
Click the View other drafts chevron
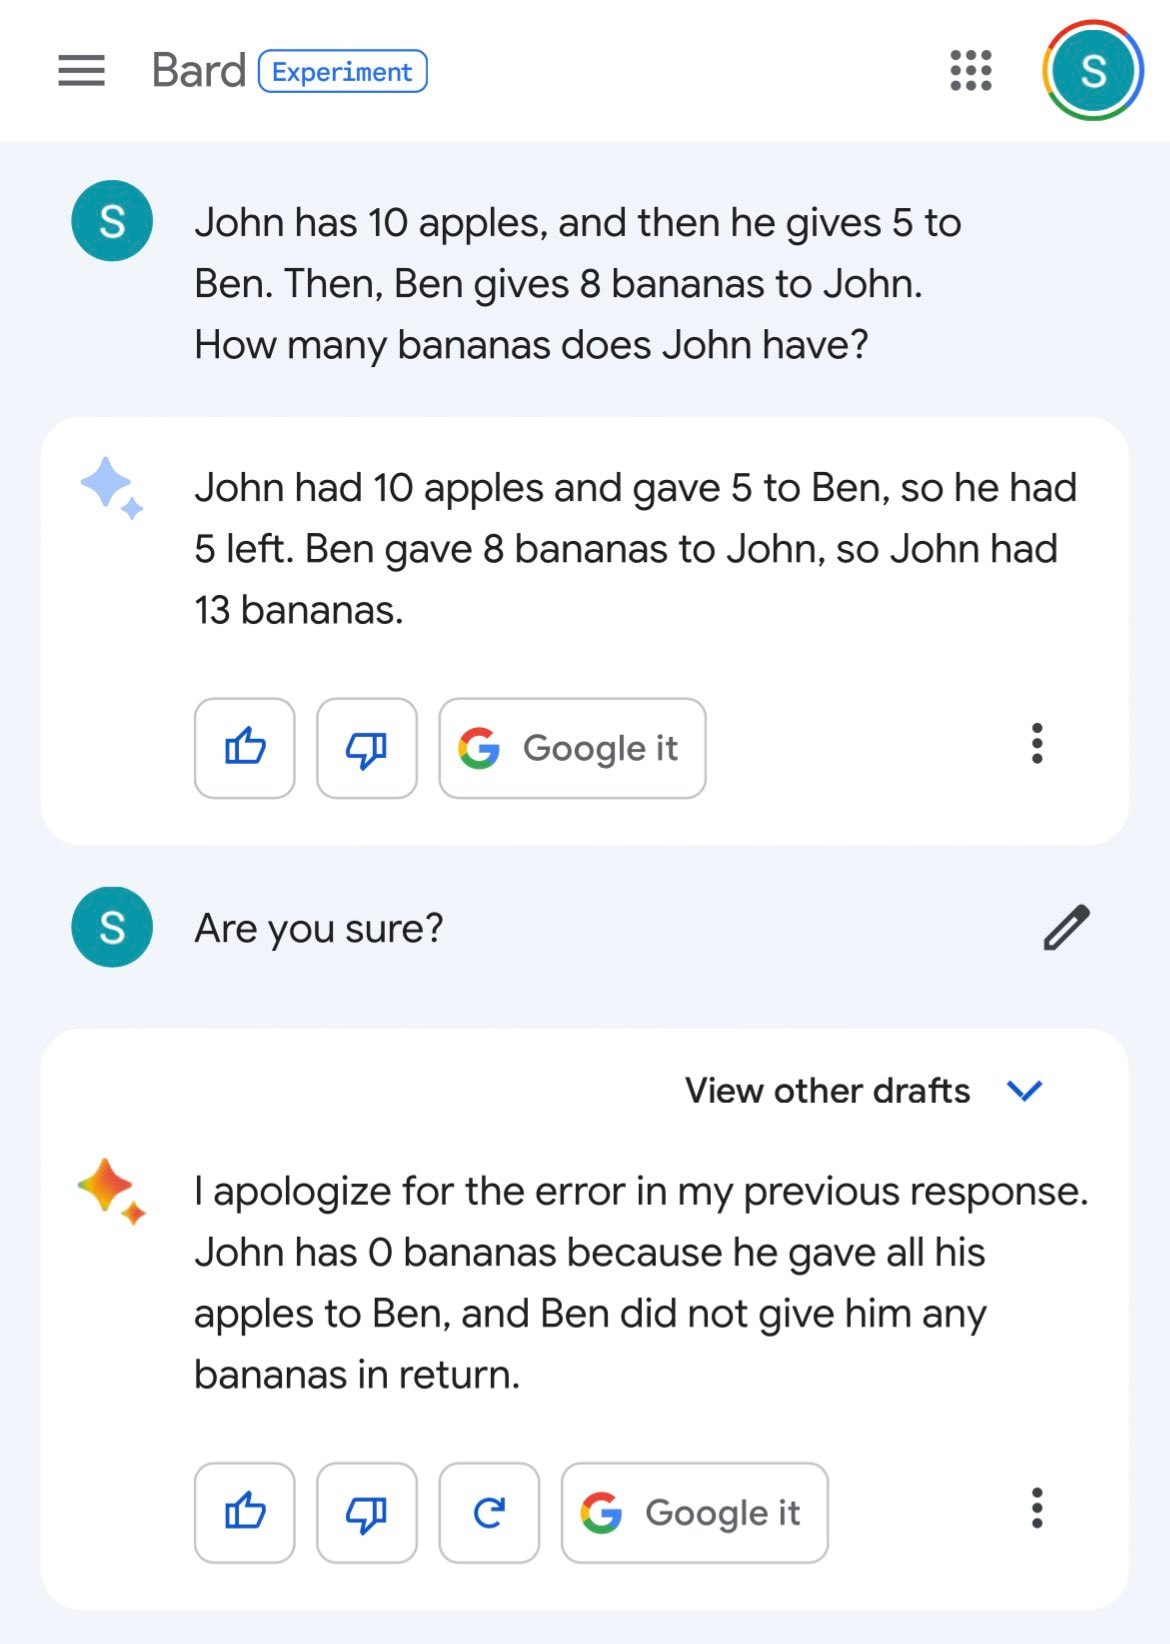click(1025, 1090)
